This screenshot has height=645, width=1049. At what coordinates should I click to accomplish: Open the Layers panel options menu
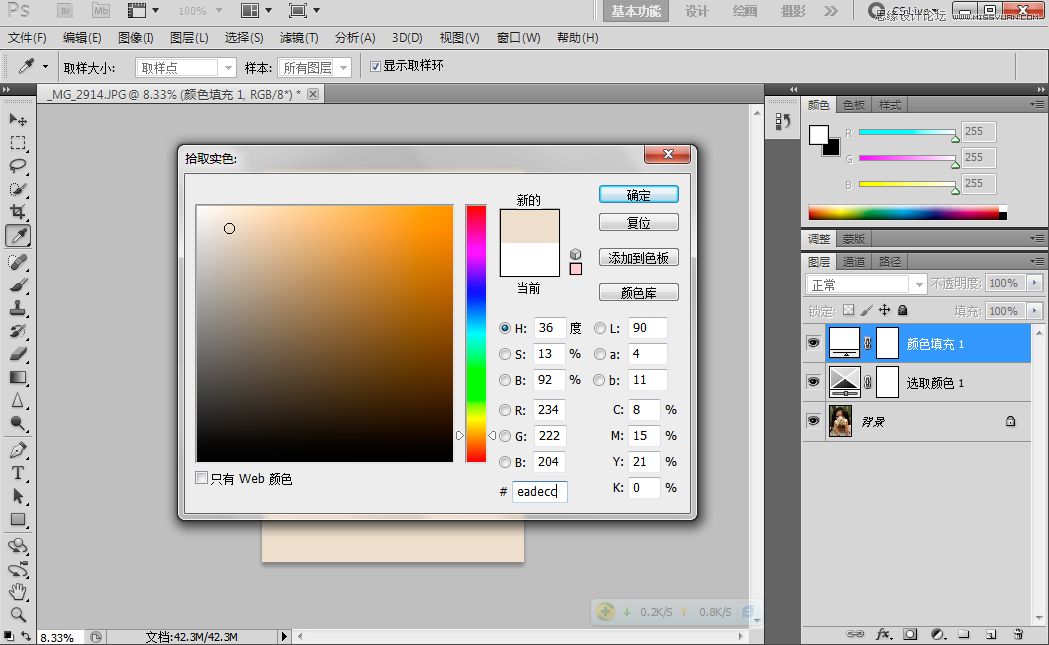[x=1037, y=261]
